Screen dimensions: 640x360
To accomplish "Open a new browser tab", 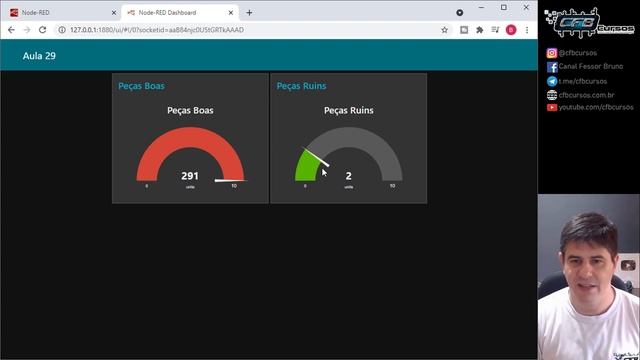I will (249, 13).
